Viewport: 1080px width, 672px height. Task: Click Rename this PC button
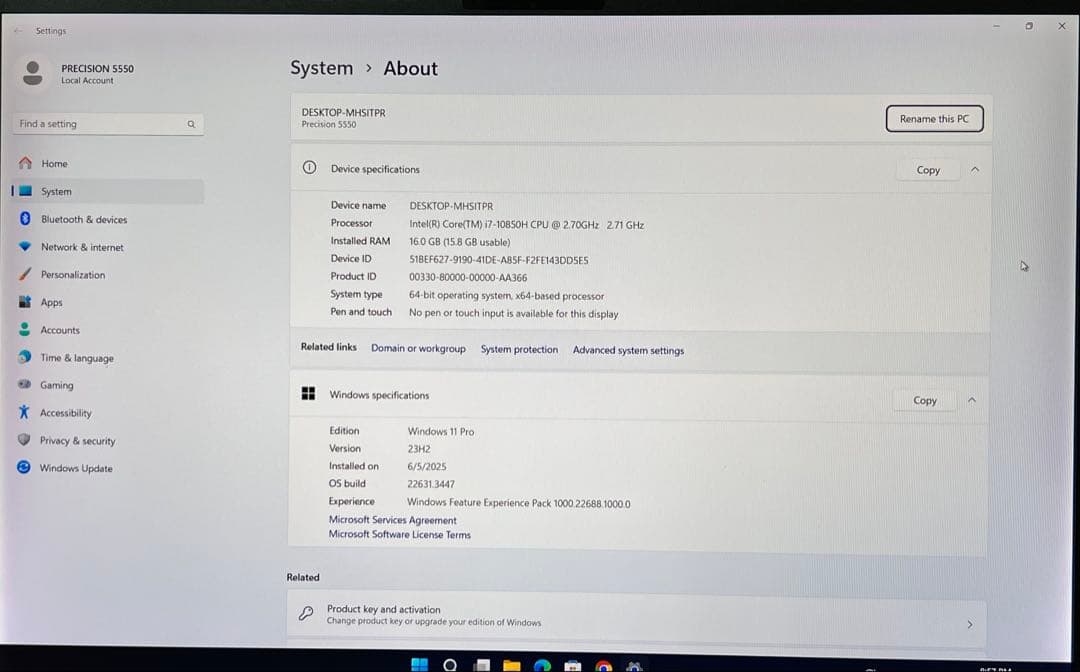click(934, 118)
